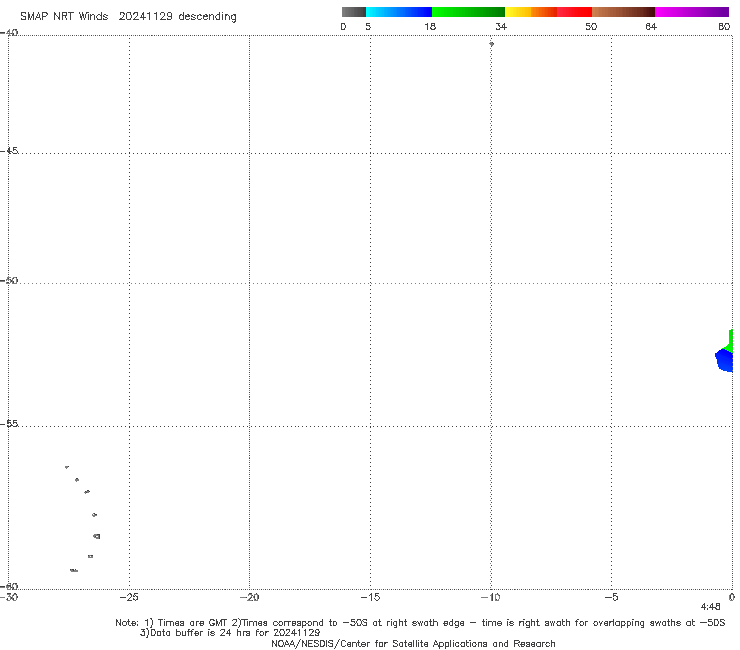Click the latitude axis label '-55'
740x650 pixels.
pyautogui.click(x=9, y=423)
